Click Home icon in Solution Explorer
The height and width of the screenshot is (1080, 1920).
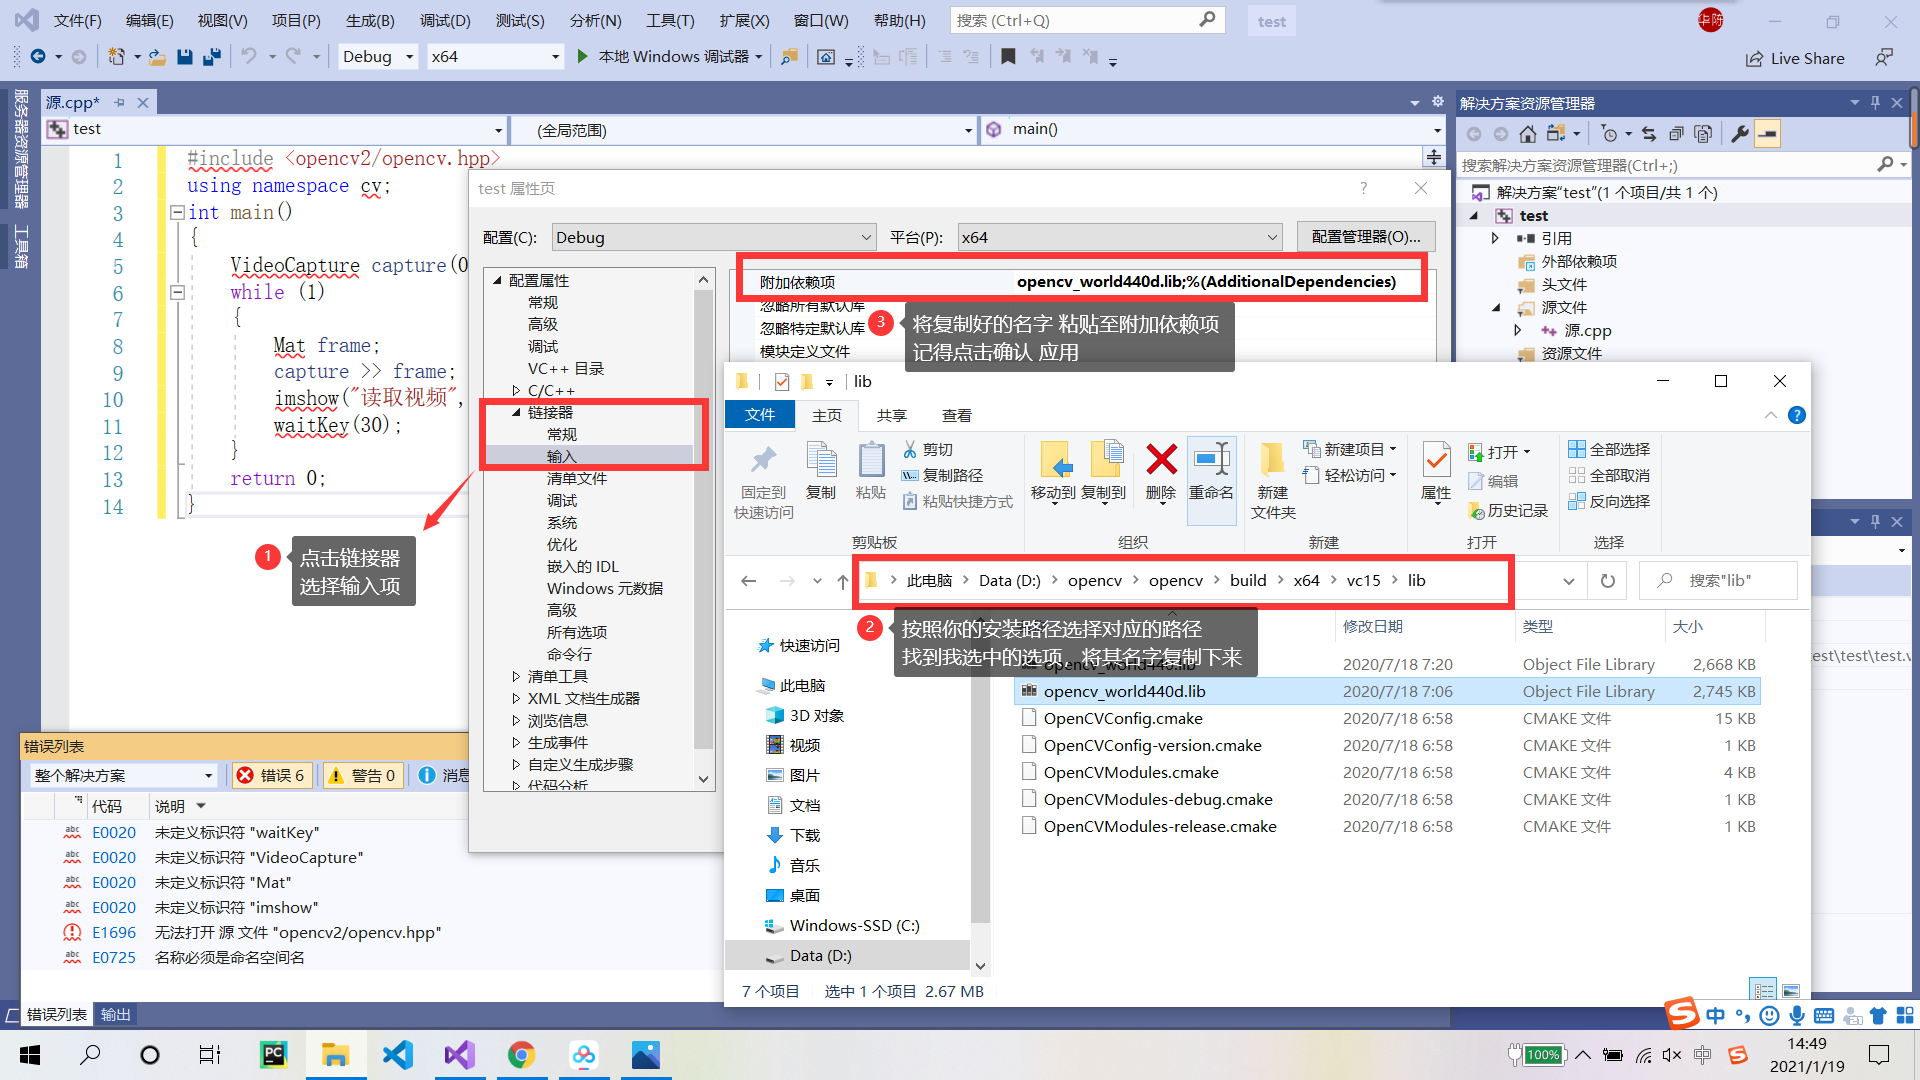pos(1527,134)
